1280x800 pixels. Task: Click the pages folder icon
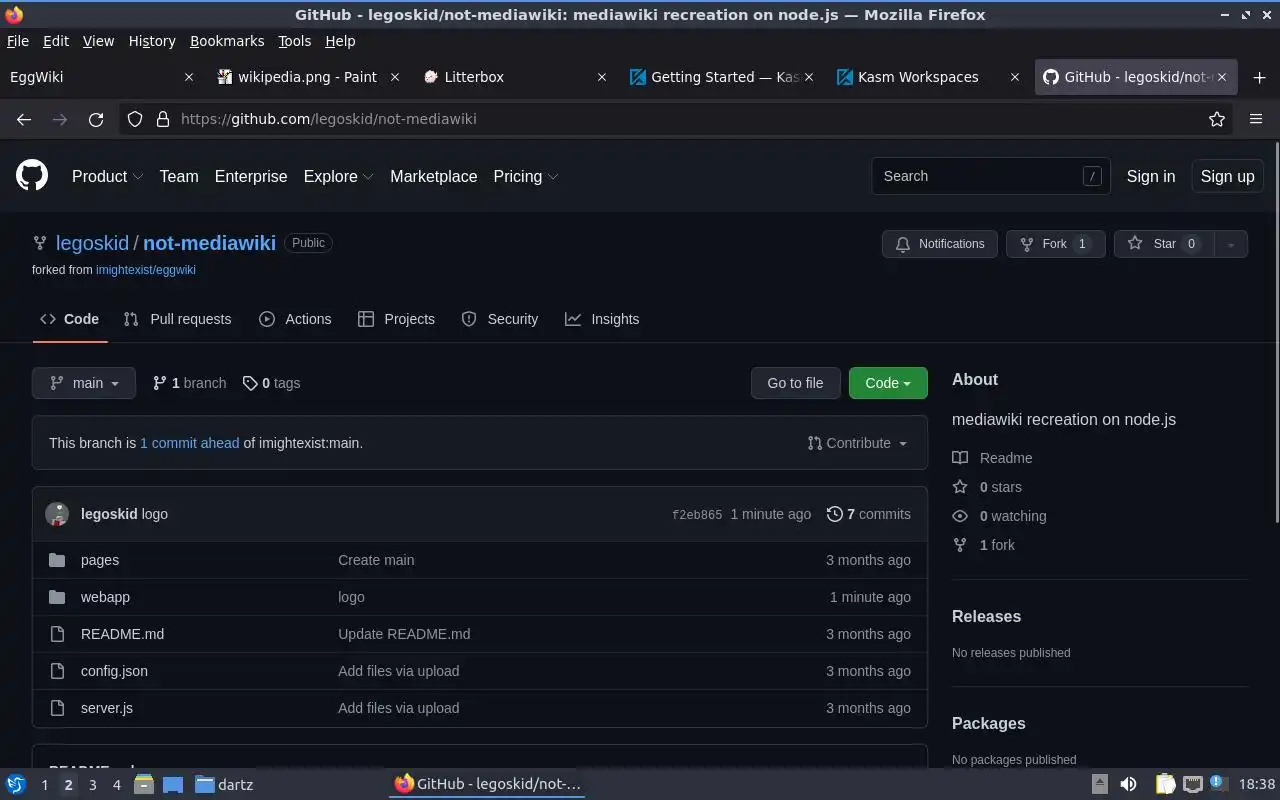coord(57,560)
